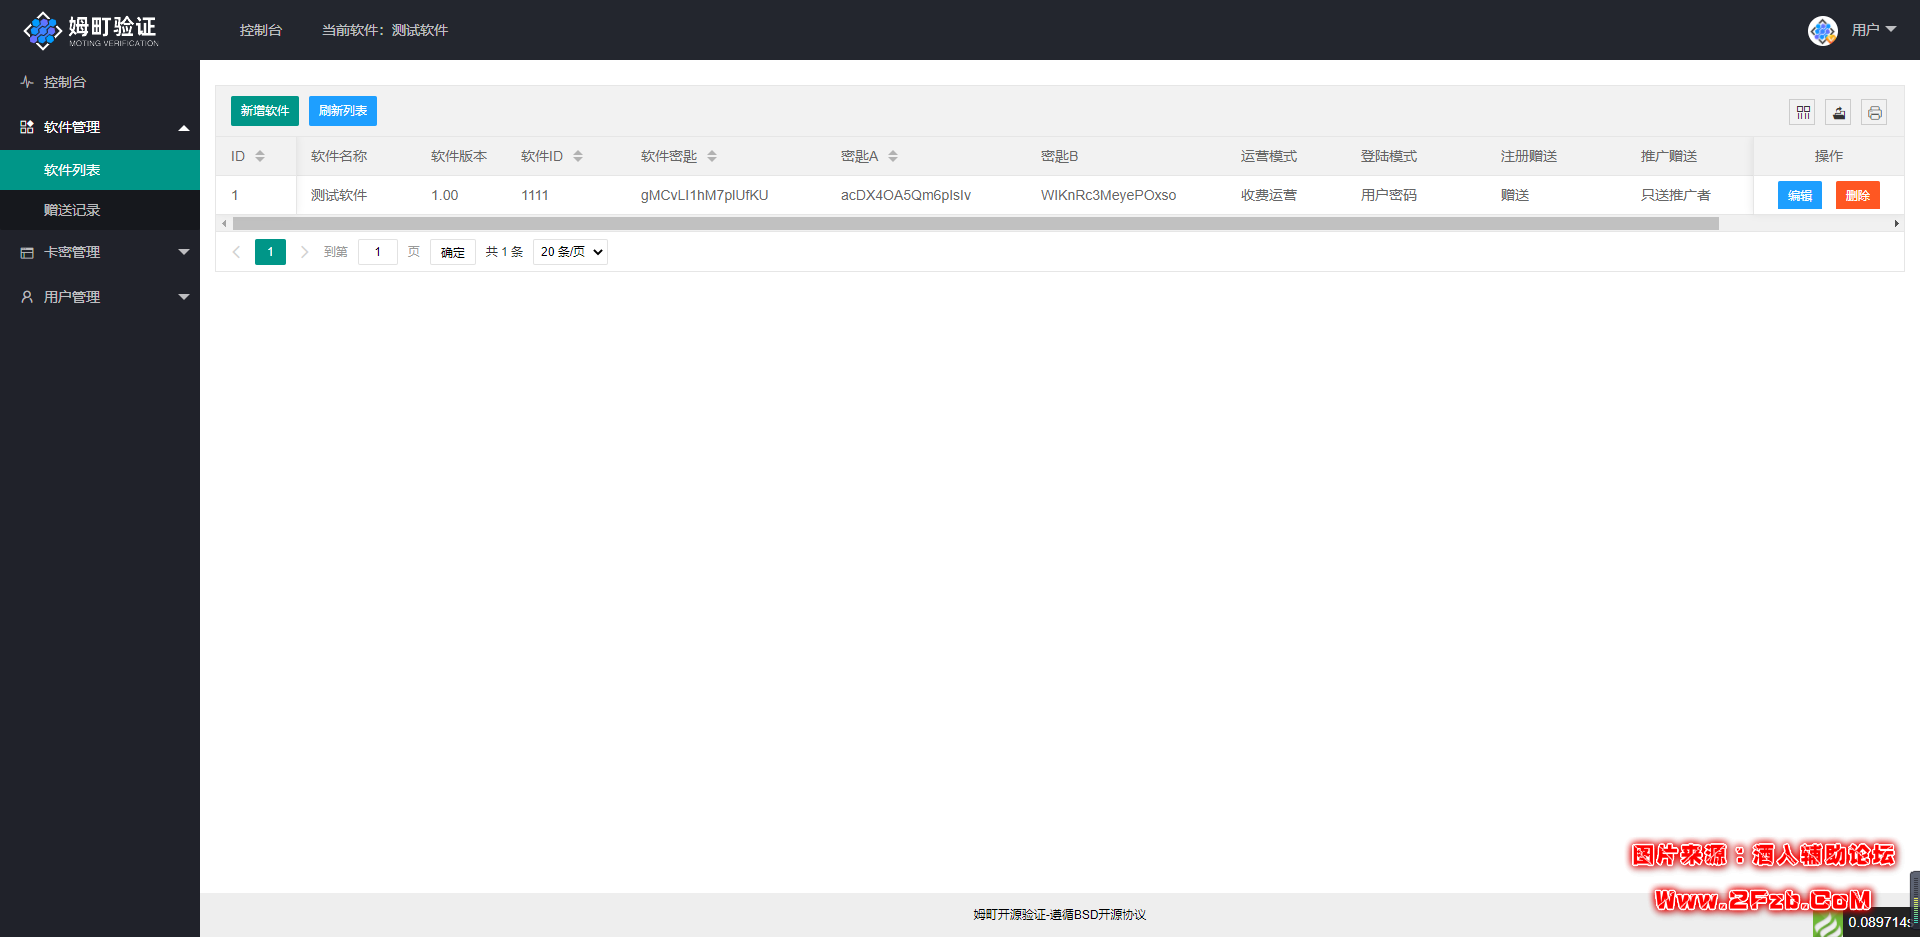Image resolution: width=1920 pixels, height=937 pixels.
Task: Click 当前软件: 测试软件 in top bar
Action: (x=385, y=30)
